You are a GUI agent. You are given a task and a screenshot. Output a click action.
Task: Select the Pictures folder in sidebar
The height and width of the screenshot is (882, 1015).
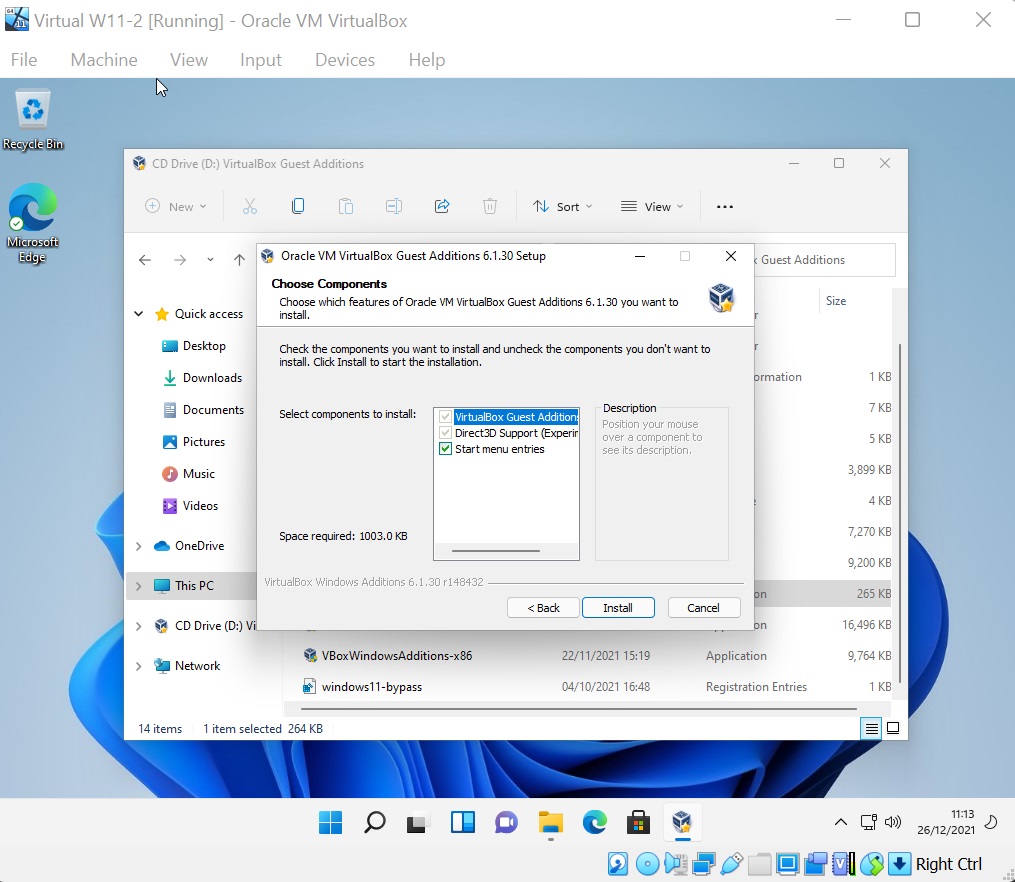click(x=194, y=442)
